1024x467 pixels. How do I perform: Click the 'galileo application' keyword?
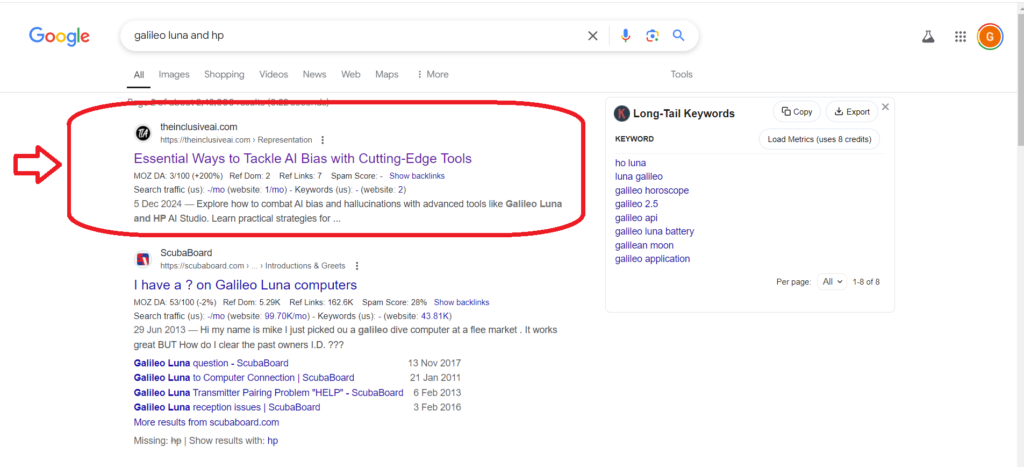[x=652, y=259]
